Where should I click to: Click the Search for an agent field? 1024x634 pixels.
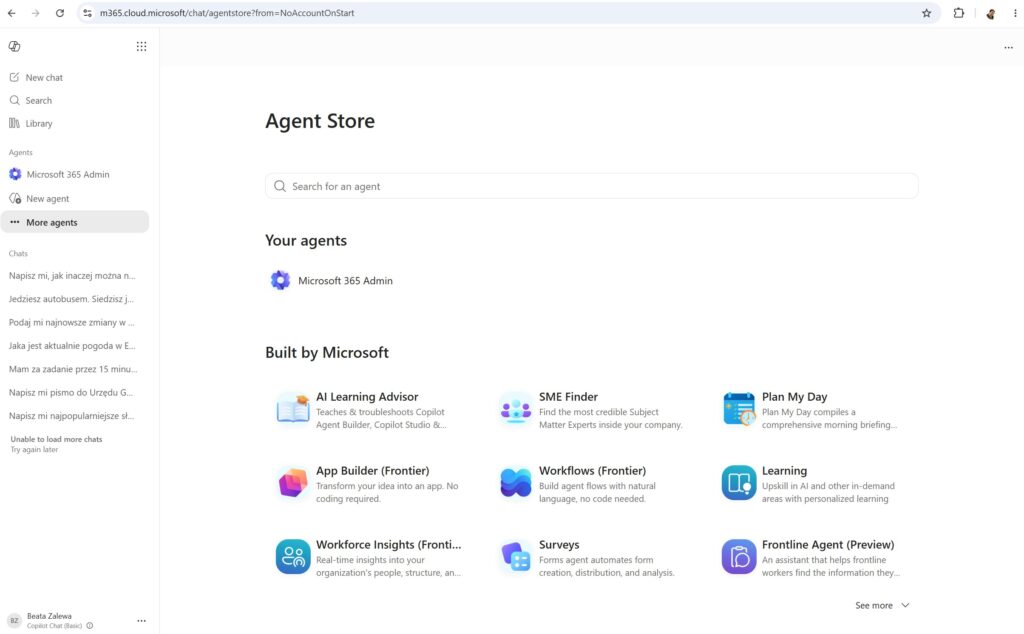[592, 186]
